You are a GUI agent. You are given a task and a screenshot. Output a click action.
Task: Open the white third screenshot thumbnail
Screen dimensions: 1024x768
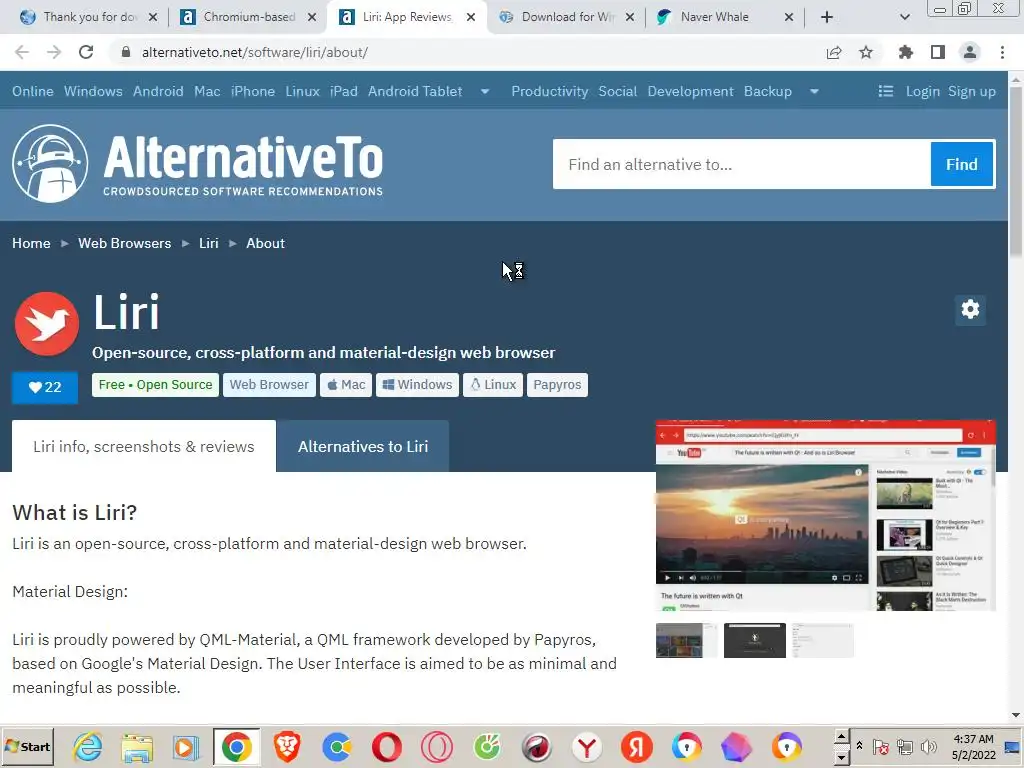(x=823, y=640)
